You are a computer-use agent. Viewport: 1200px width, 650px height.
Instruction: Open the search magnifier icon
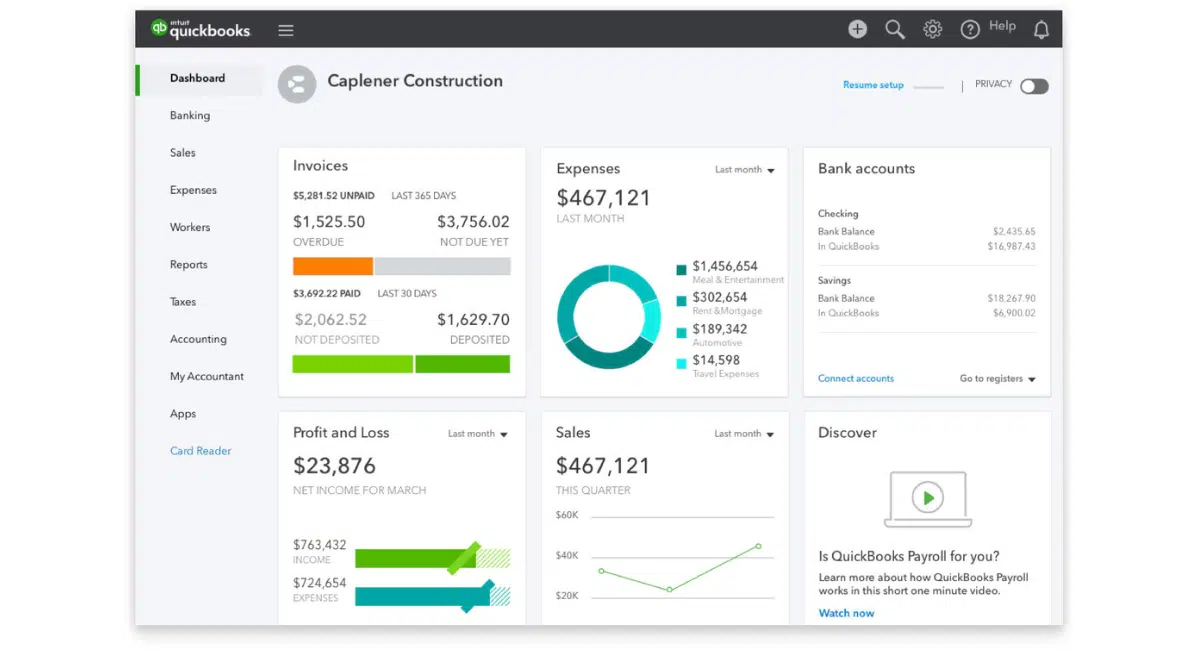coord(895,29)
